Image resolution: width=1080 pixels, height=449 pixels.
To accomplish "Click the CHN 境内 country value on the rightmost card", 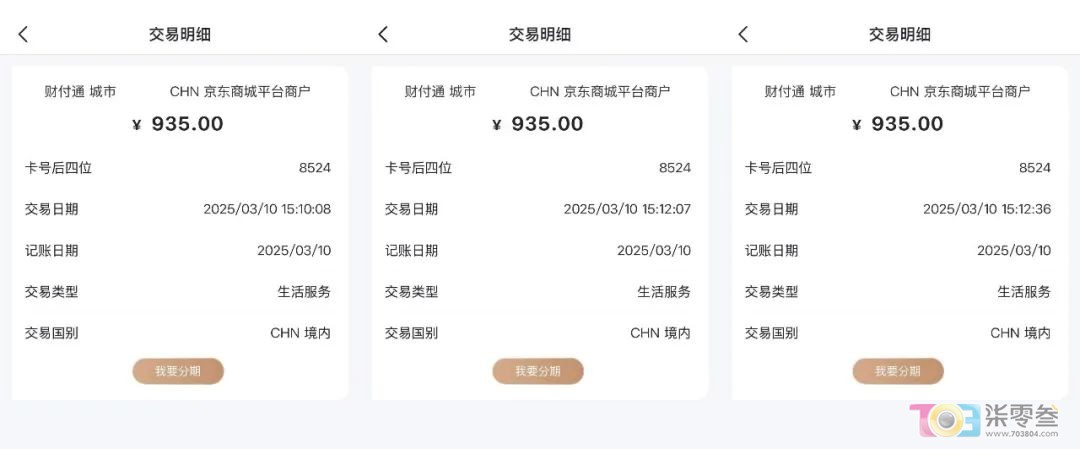I will [x=1021, y=333].
